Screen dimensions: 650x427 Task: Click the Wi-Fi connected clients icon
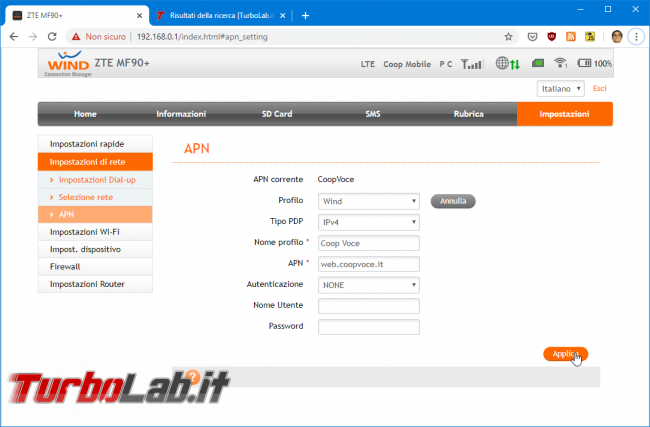coord(560,63)
